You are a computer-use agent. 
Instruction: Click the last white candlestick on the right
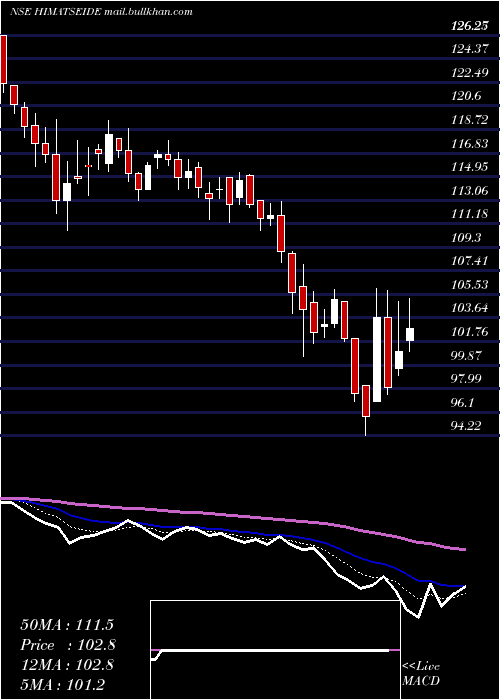coord(410,334)
